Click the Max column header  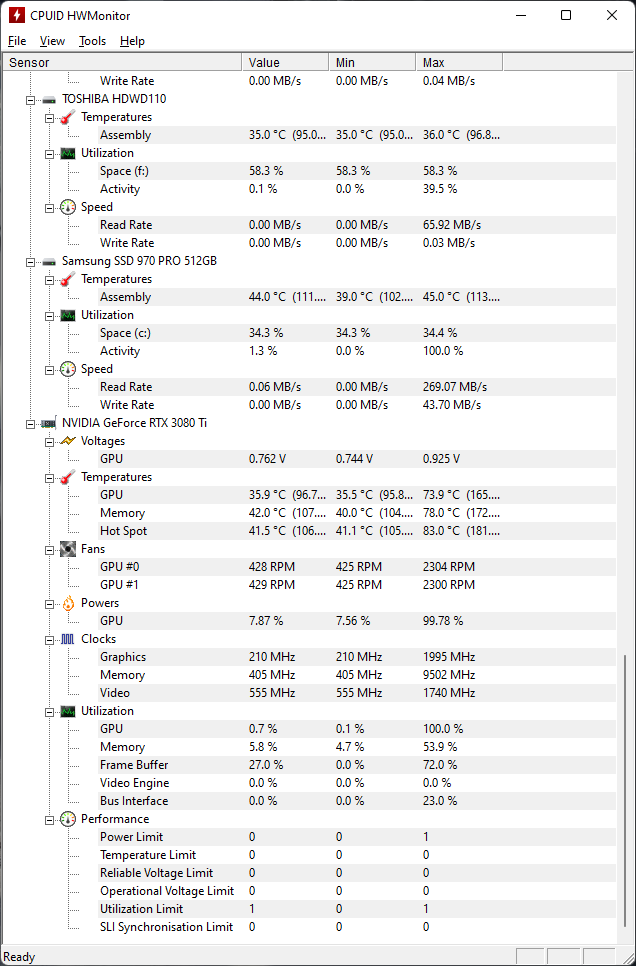click(x=459, y=62)
